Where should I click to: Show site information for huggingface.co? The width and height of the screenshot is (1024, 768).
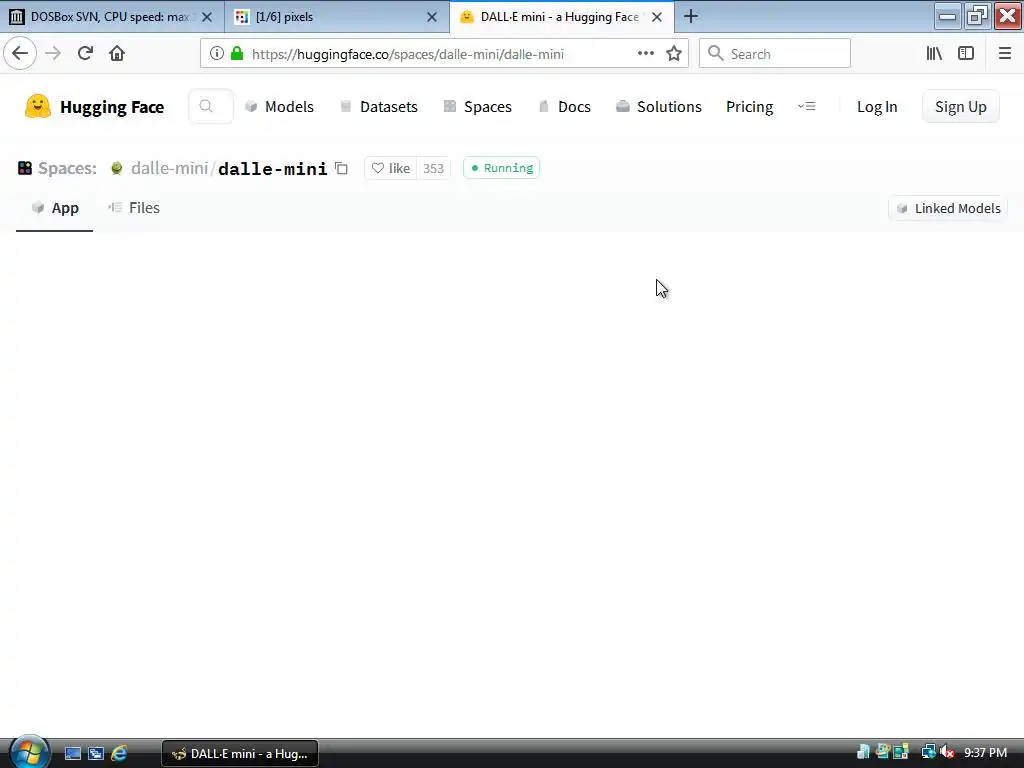pyautogui.click(x=217, y=54)
